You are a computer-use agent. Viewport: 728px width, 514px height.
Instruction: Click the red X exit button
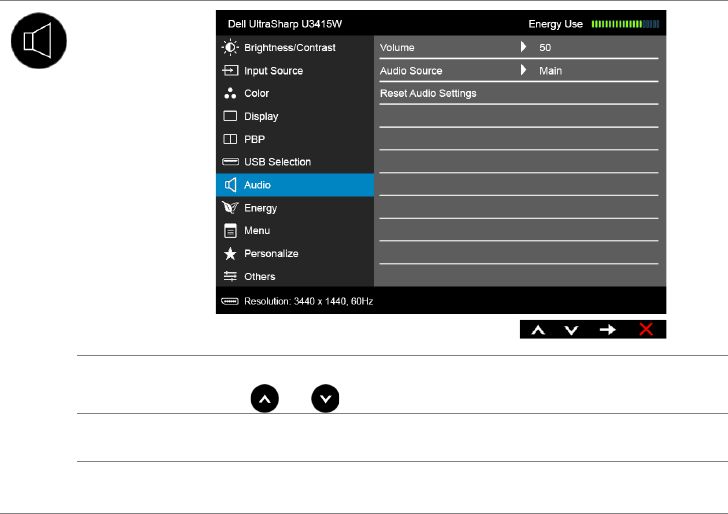646,330
